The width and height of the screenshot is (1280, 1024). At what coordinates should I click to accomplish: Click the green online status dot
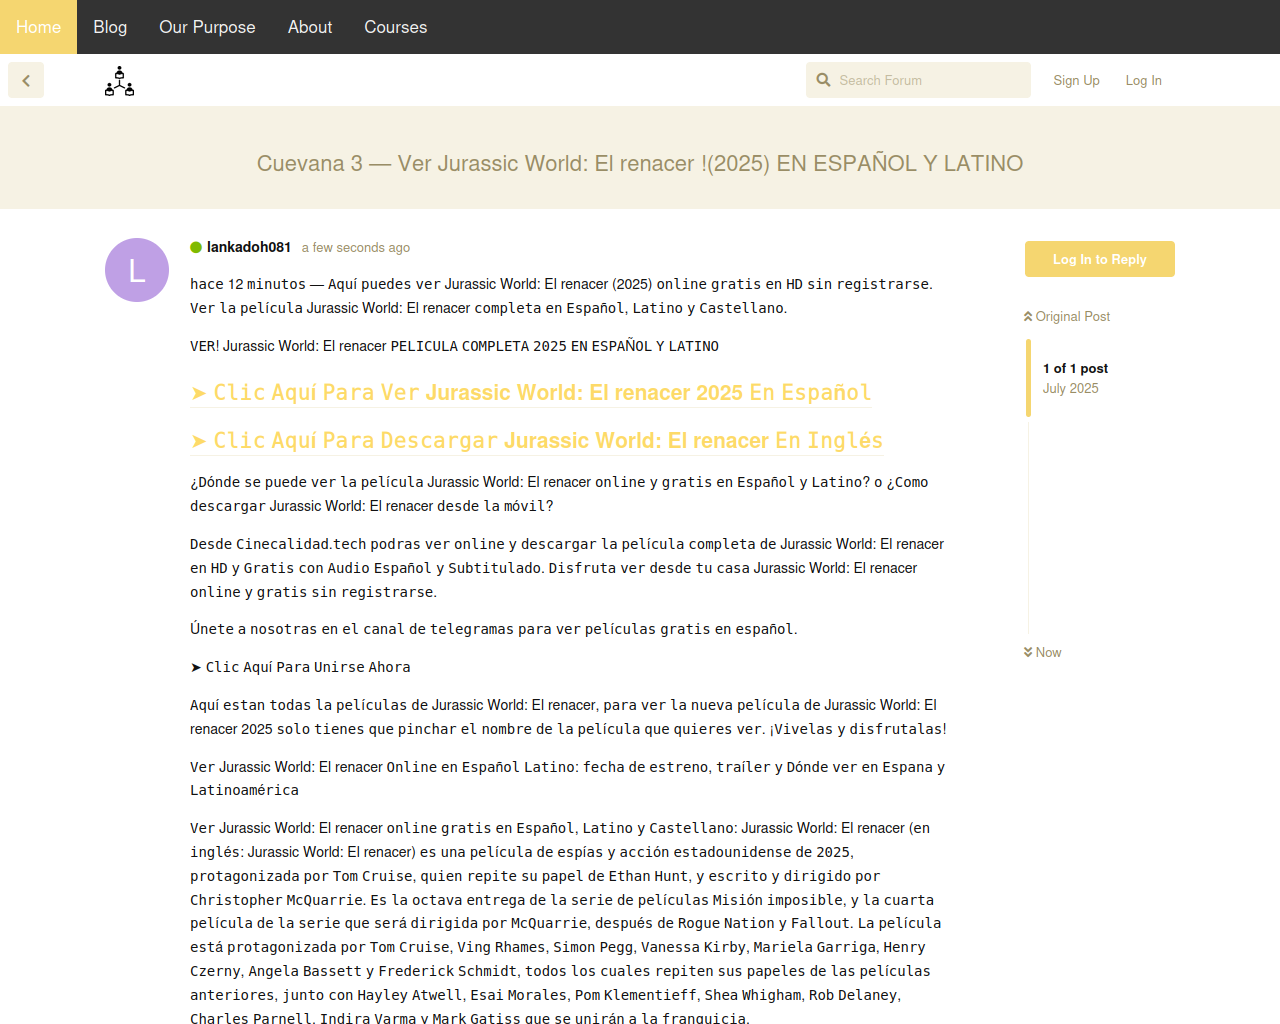tap(196, 247)
